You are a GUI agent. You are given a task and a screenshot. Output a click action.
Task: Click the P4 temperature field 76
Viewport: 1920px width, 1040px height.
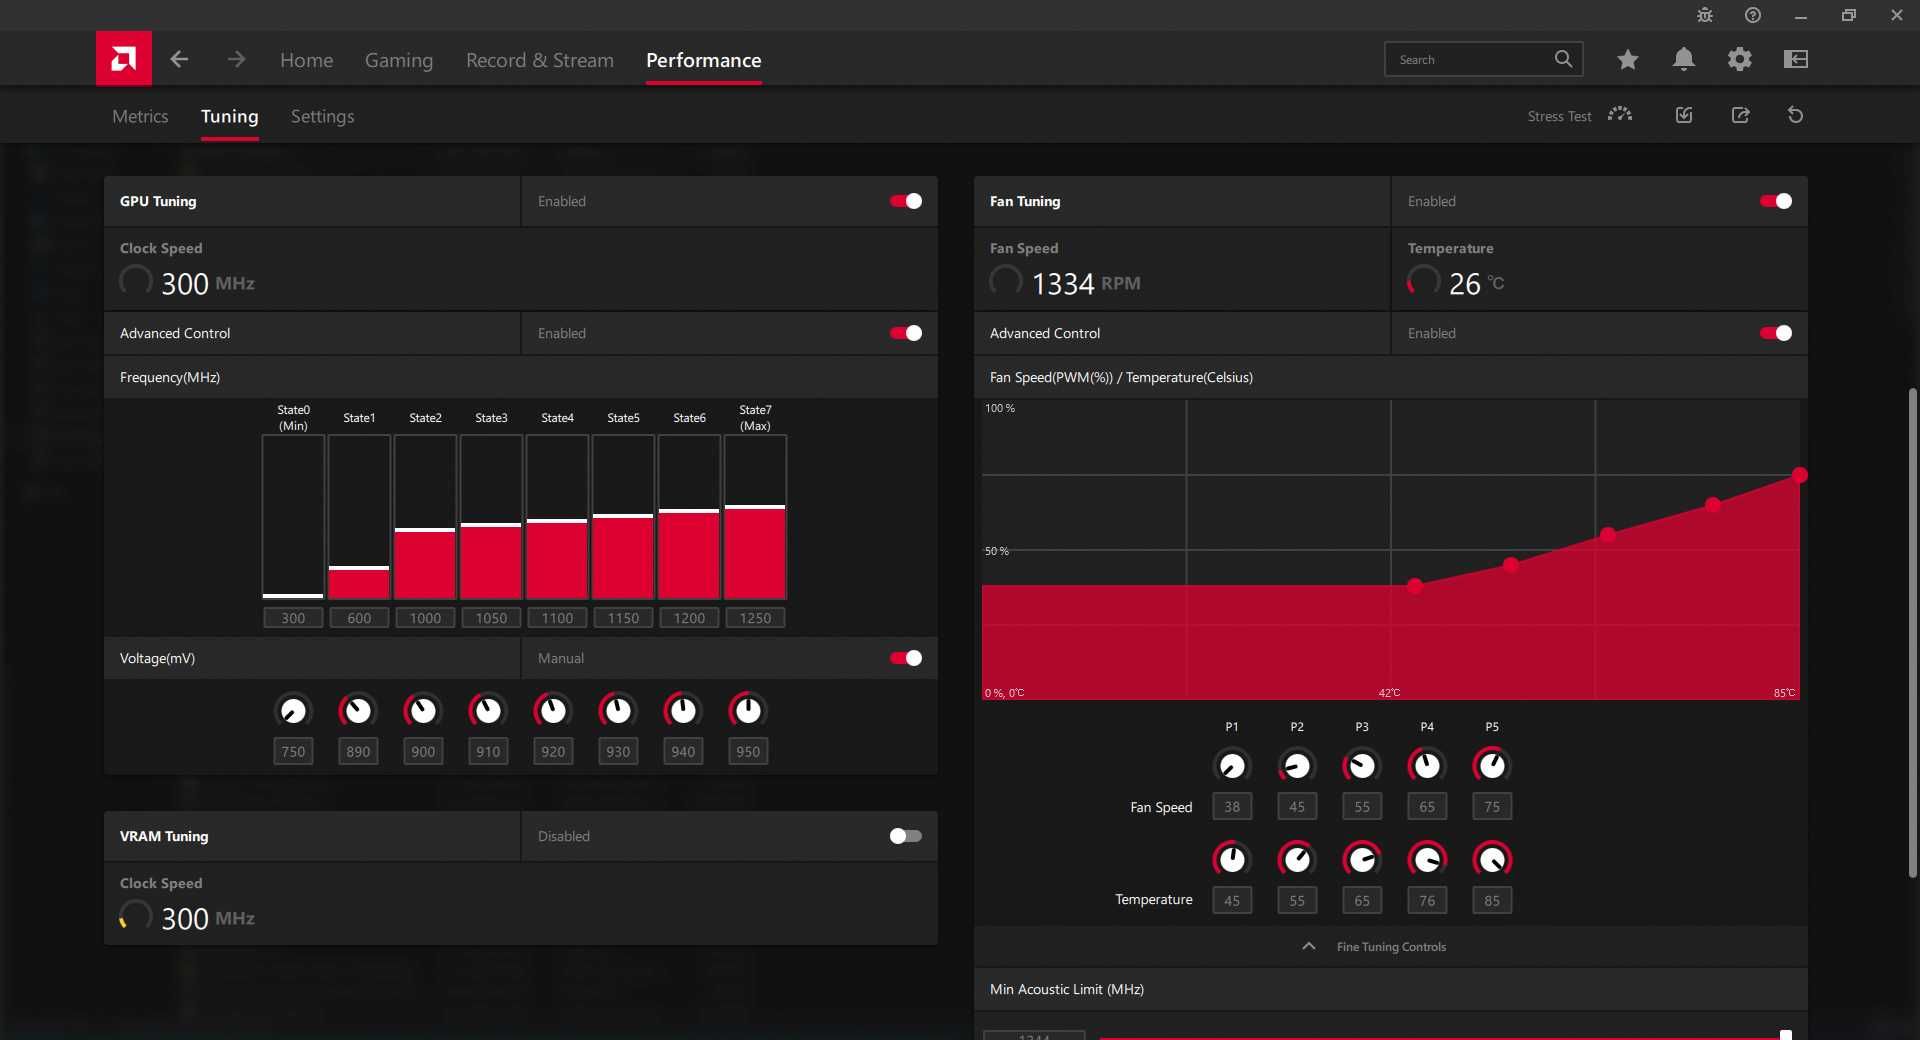[1427, 900]
